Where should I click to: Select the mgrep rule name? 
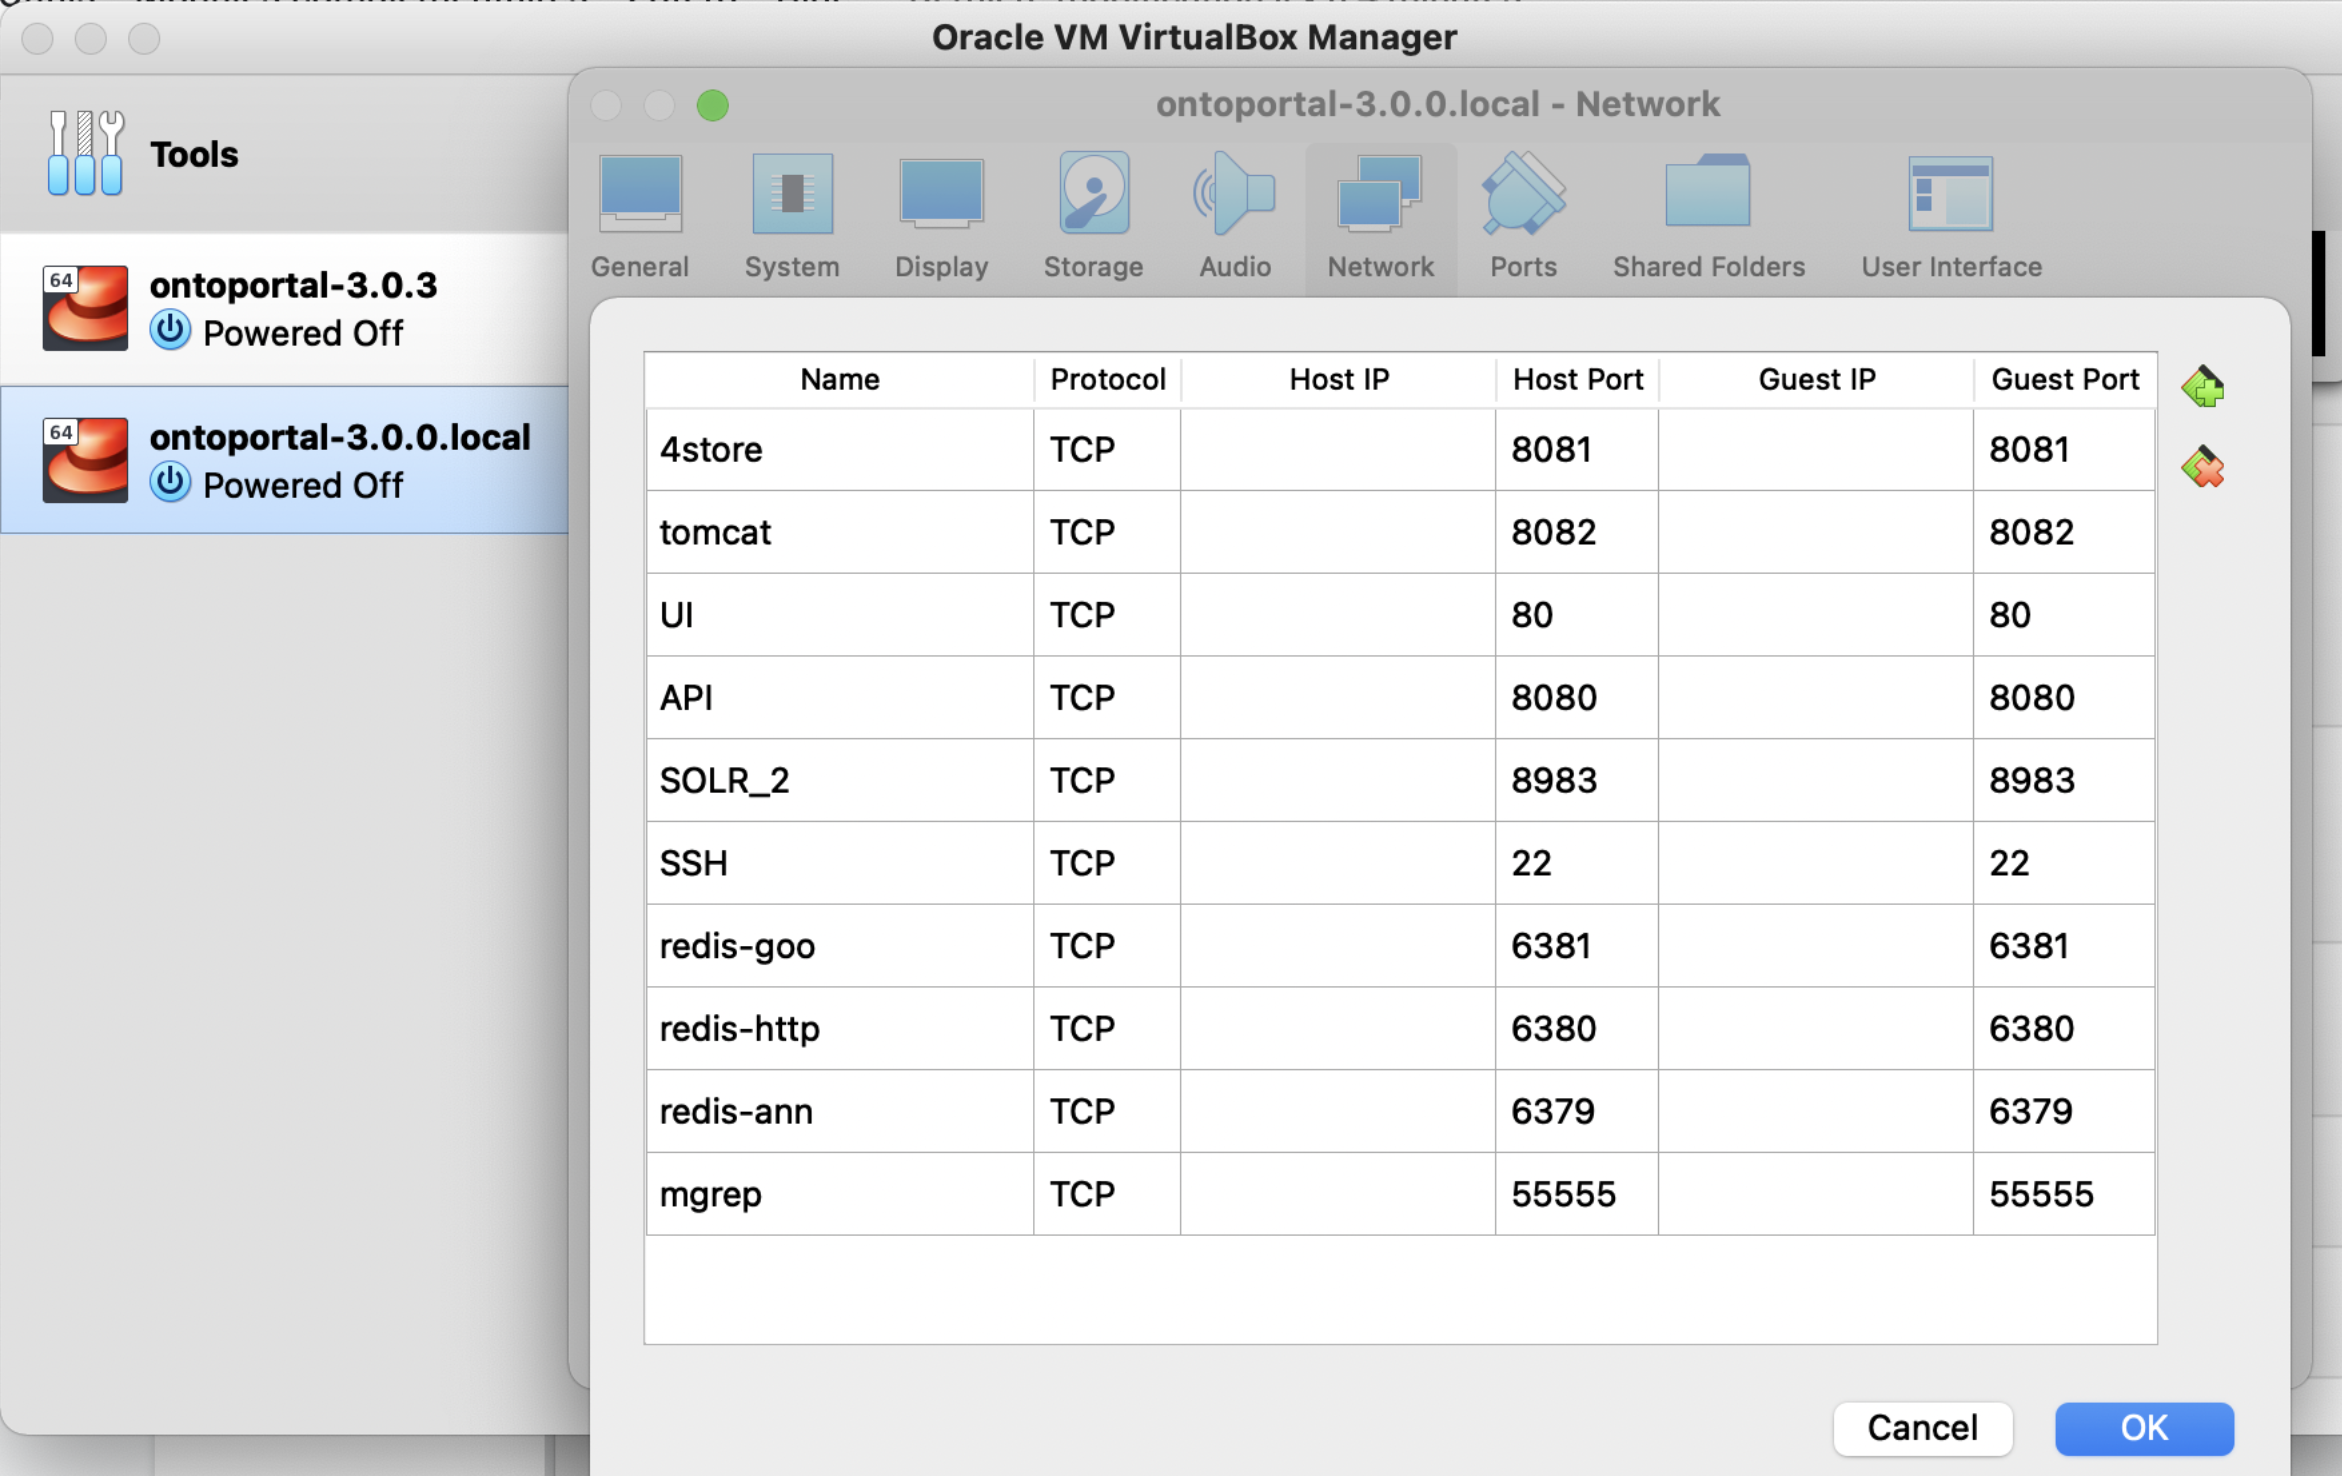tap(839, 1194)
